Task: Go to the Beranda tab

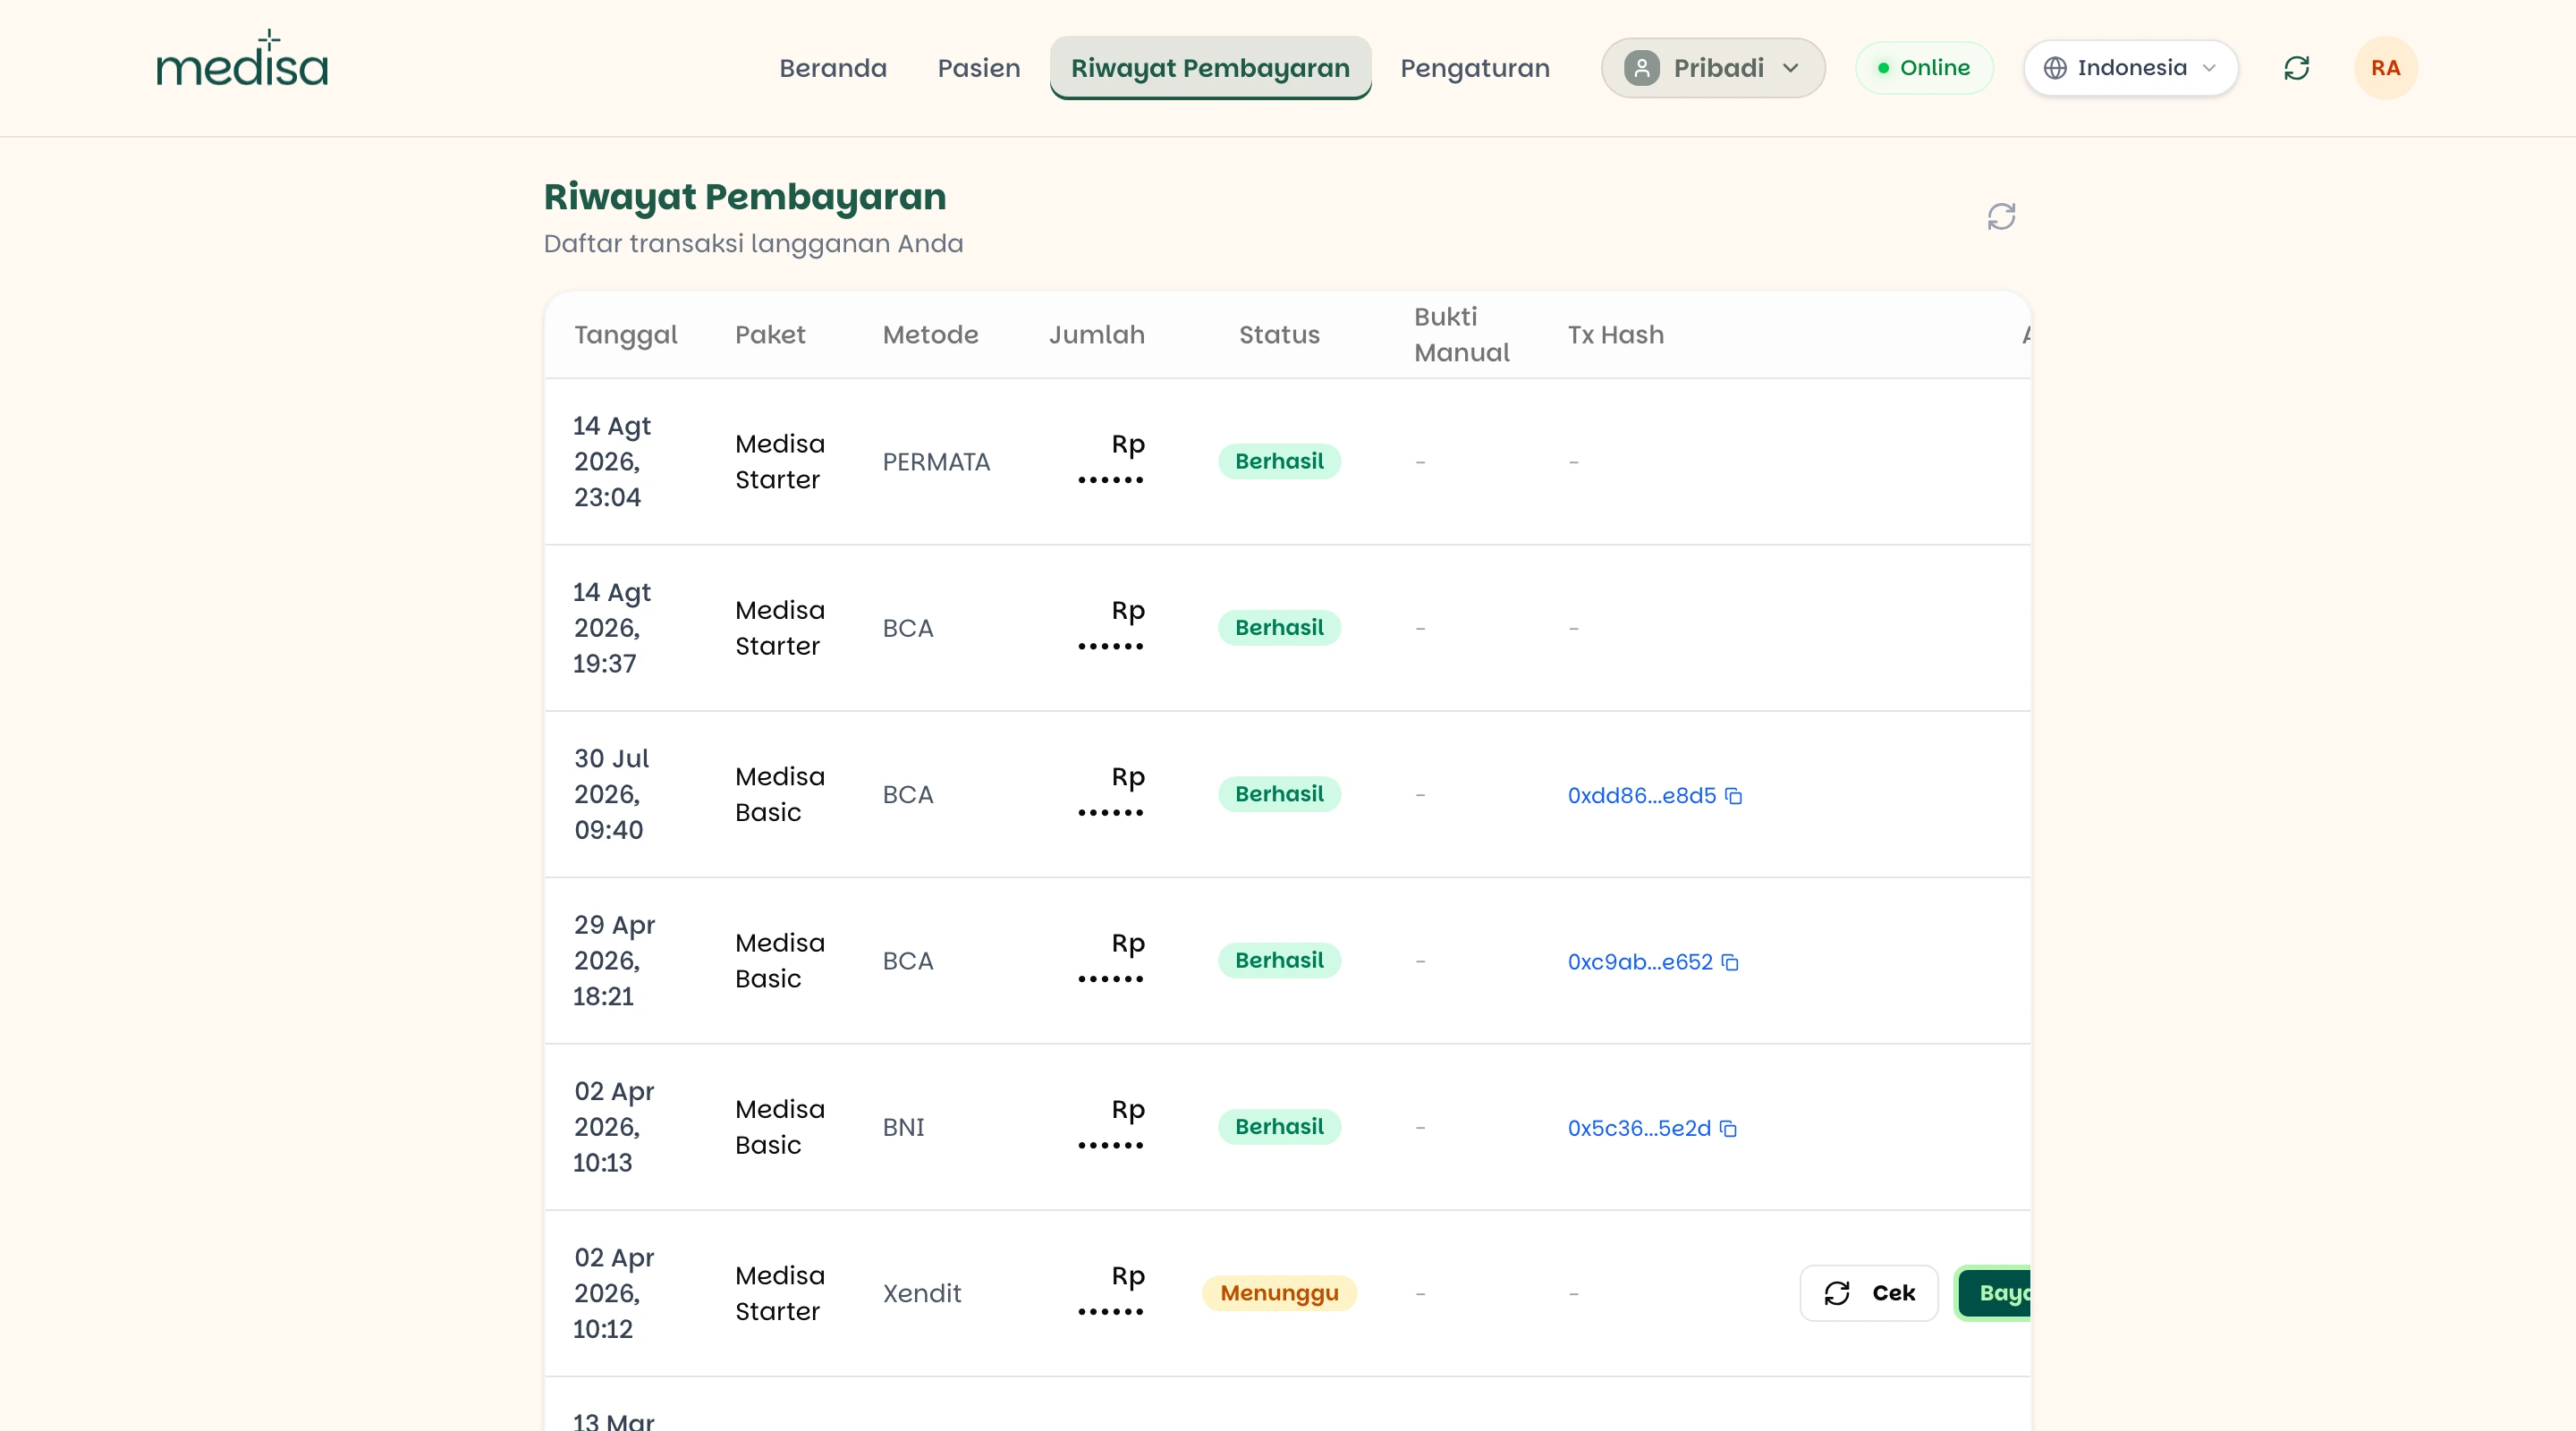Action: 833,68
